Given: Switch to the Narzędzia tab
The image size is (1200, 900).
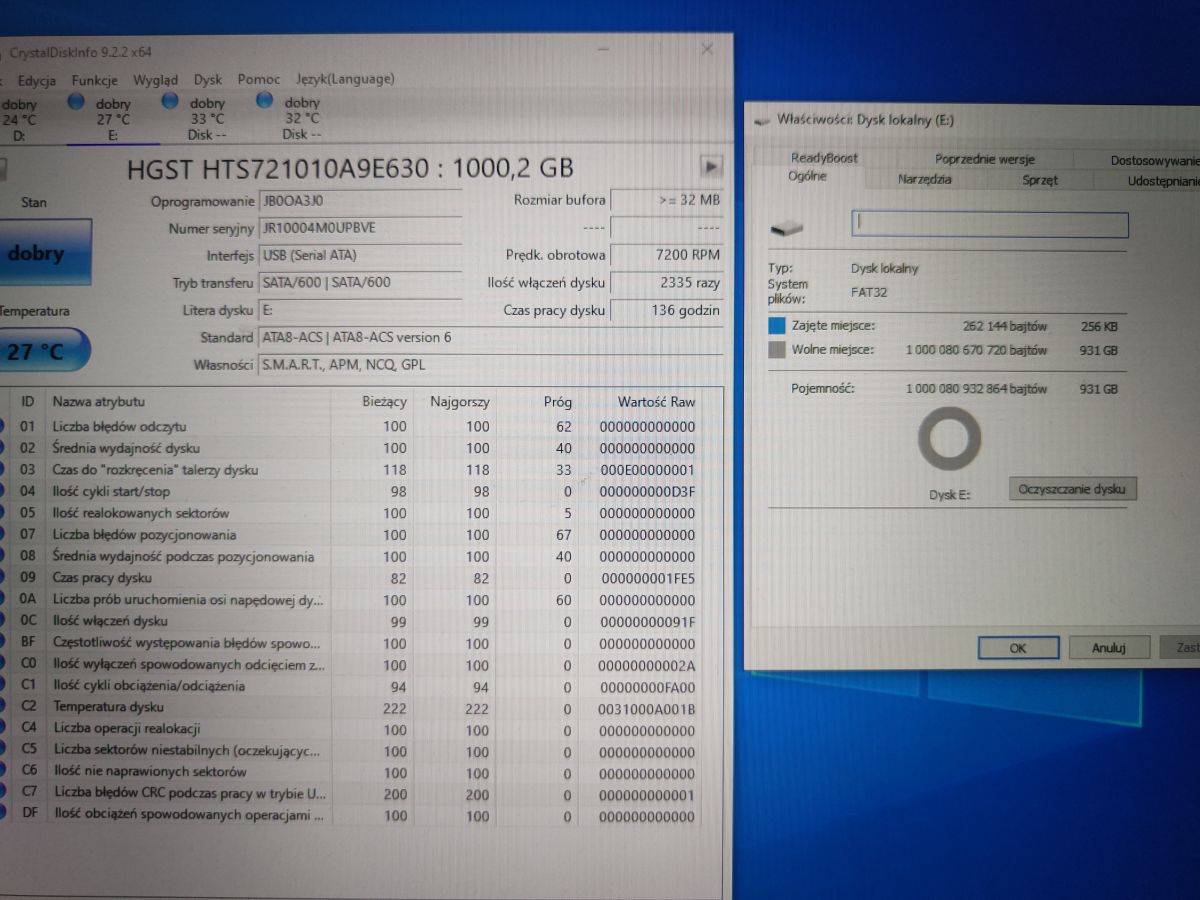Looking at the screenshot, I should [924, 180].
